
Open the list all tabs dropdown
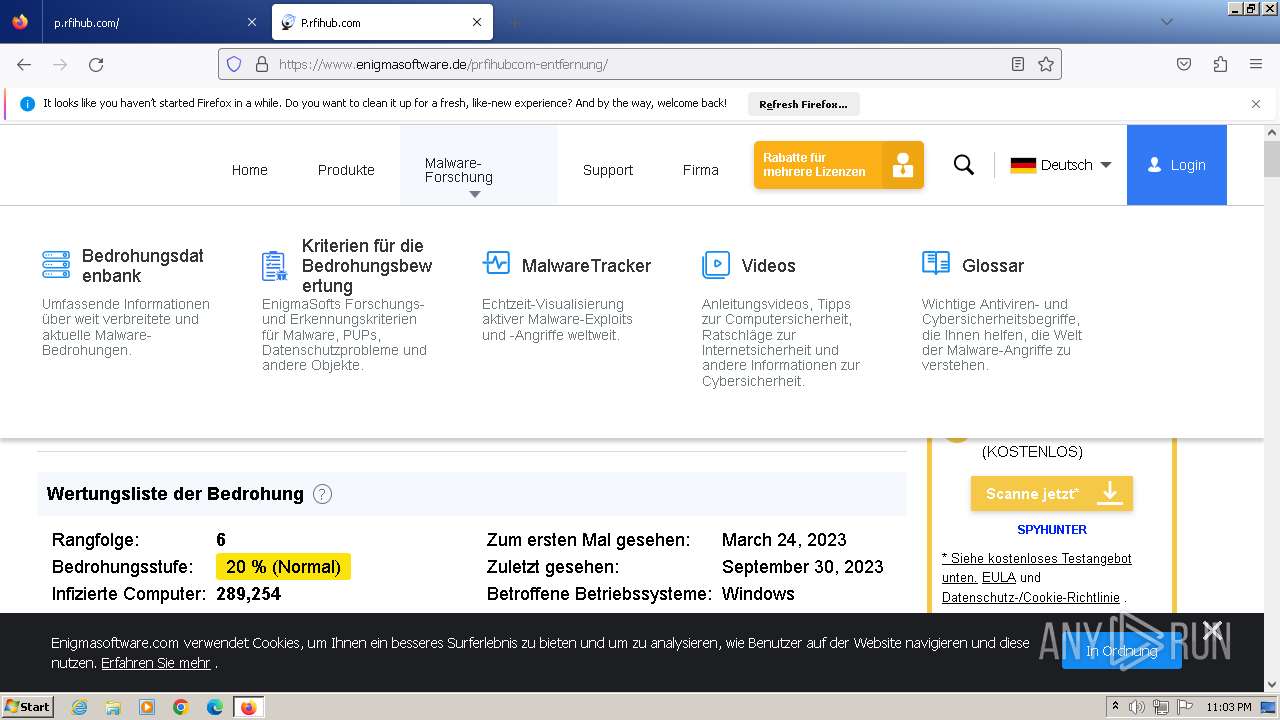tap(1166, 22)
